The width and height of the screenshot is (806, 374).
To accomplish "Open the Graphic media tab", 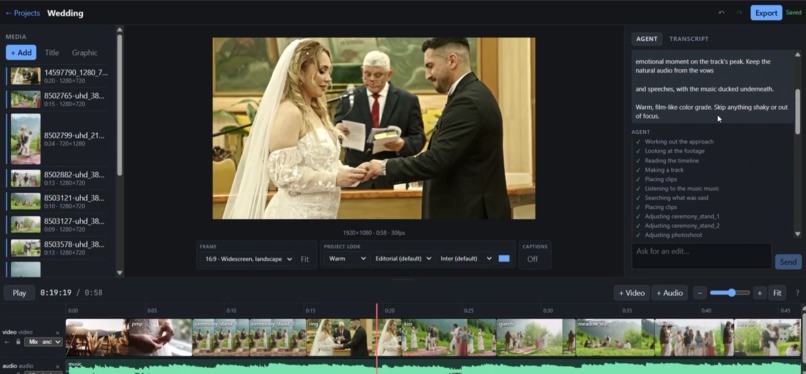I will (x=84, y=52).
